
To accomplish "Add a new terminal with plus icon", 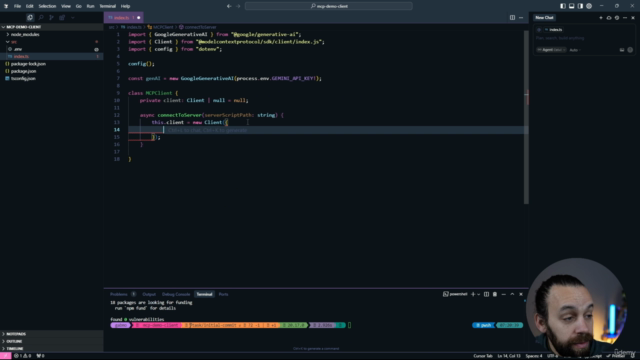I will [473, 294].
